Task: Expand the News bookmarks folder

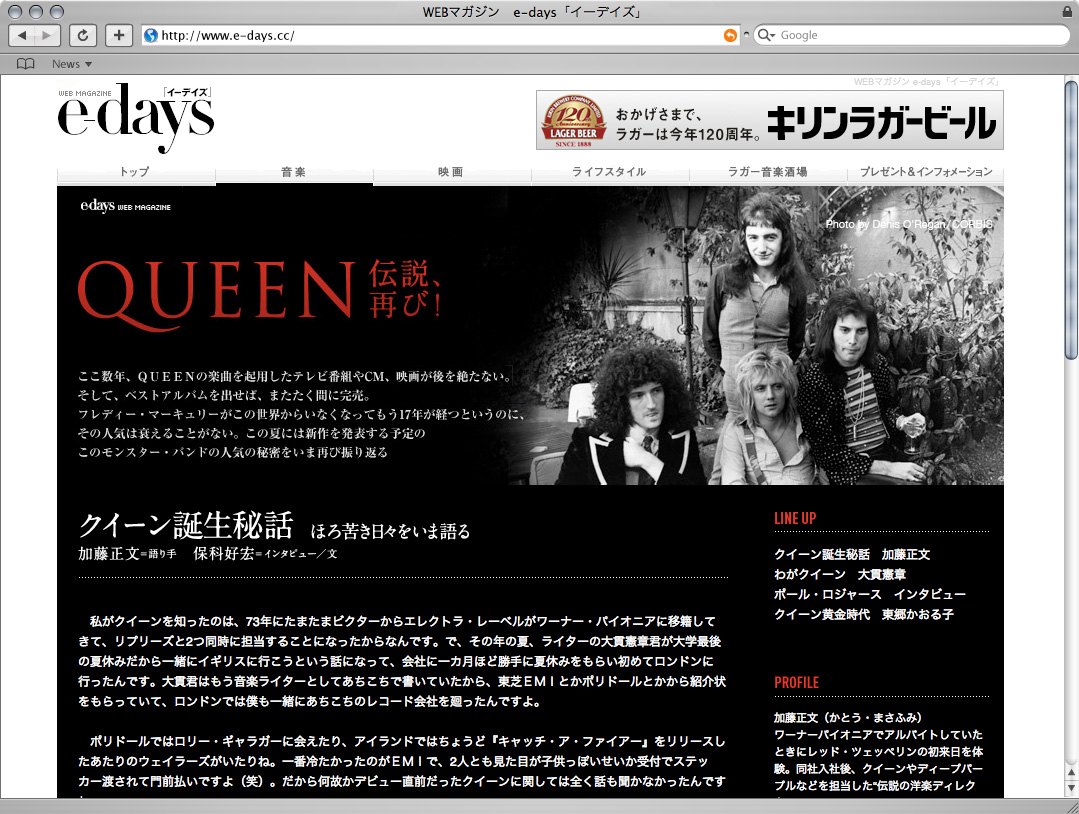Action: 71,64
